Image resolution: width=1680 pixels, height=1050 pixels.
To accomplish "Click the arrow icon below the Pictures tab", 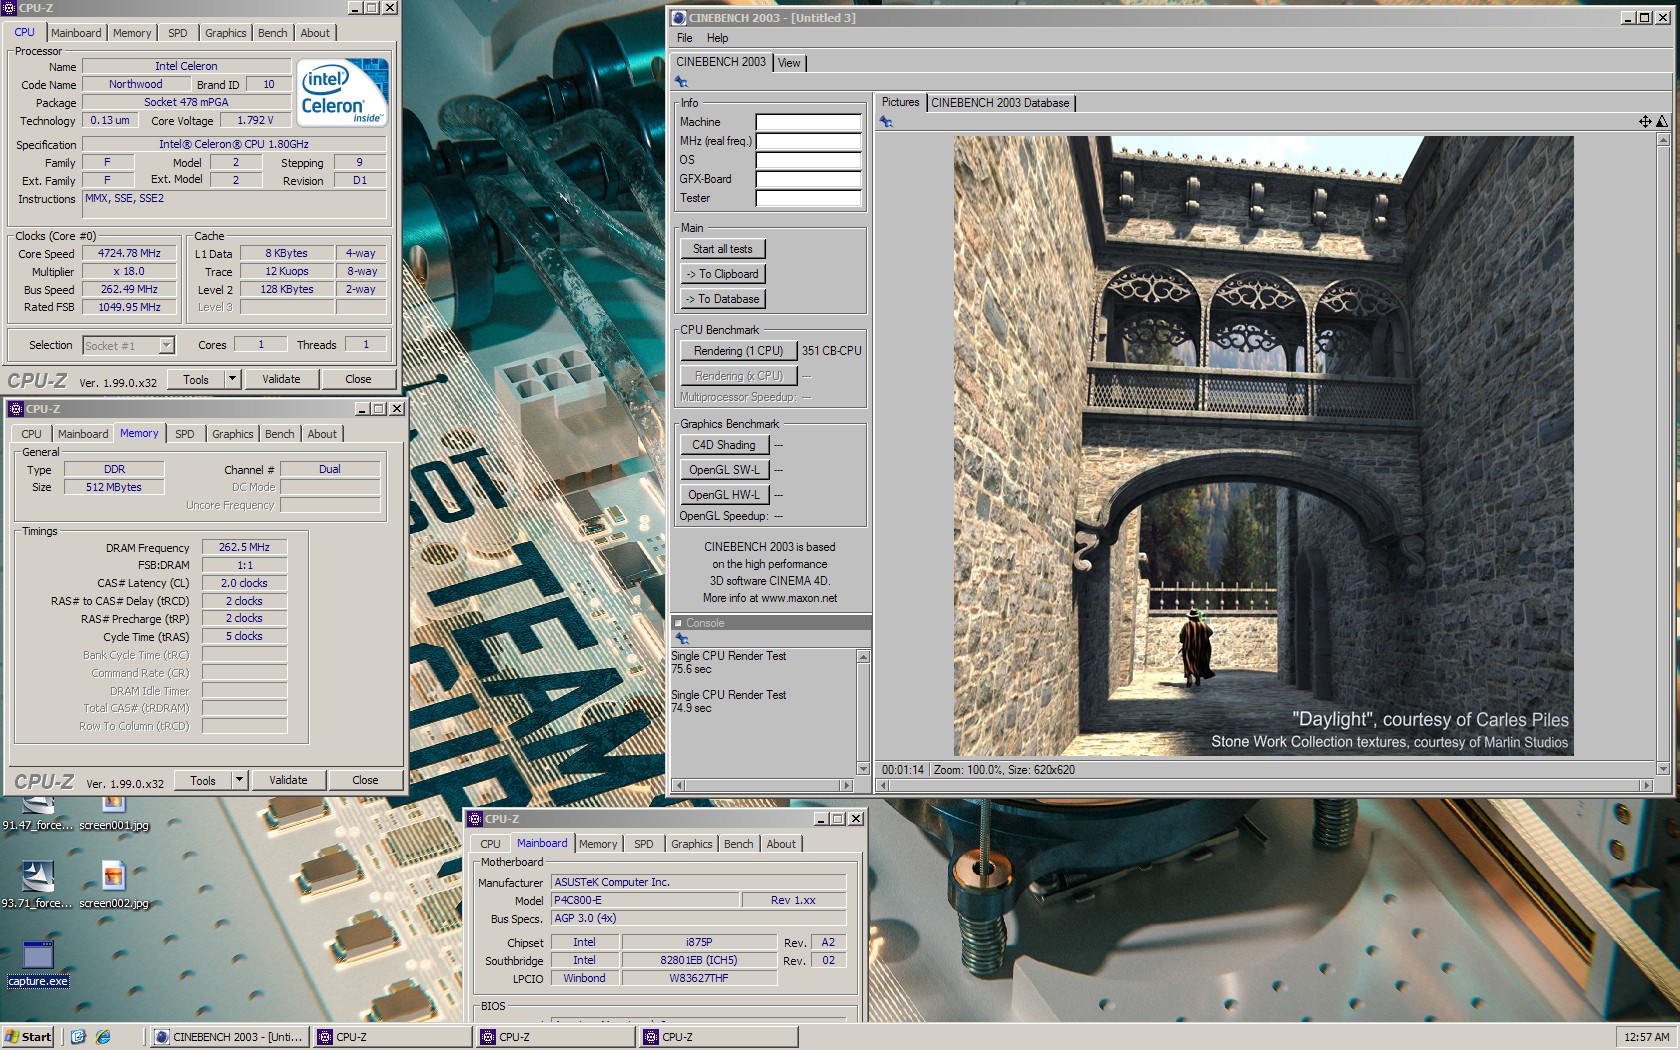I will [886, 122].
